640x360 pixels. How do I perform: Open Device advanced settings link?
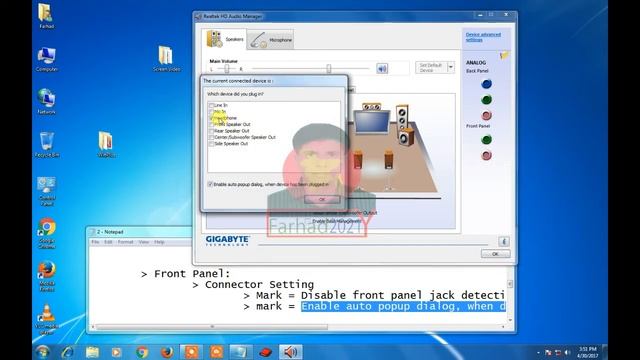483,37
